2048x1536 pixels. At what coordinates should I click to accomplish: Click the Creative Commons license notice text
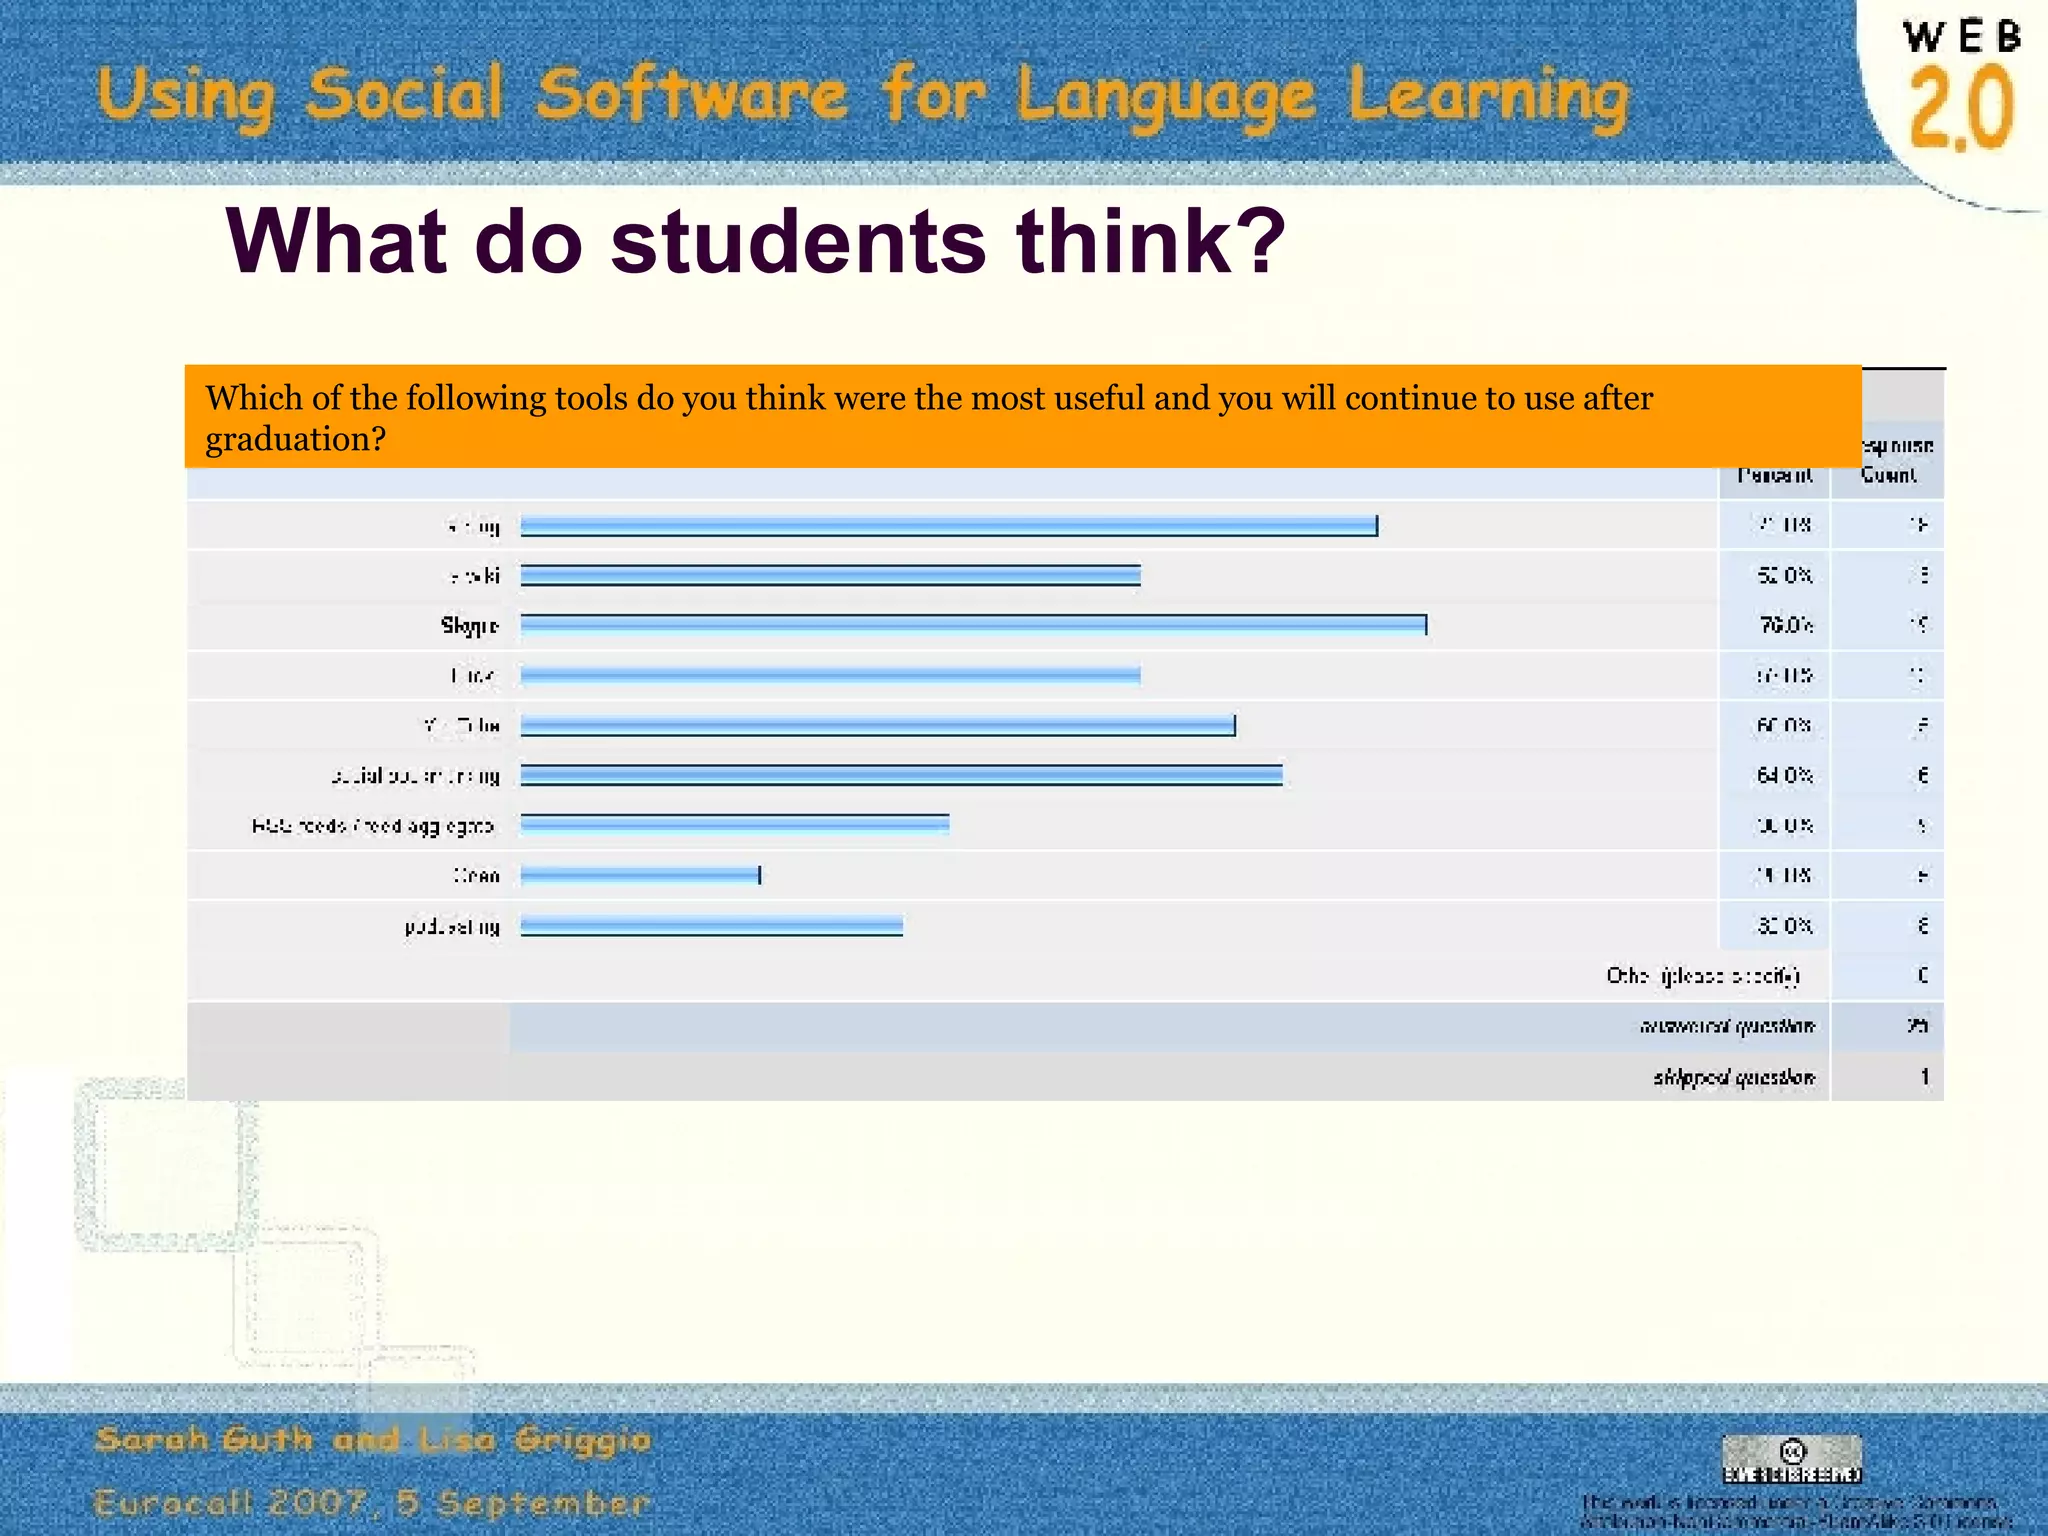coord(1797,1511)
